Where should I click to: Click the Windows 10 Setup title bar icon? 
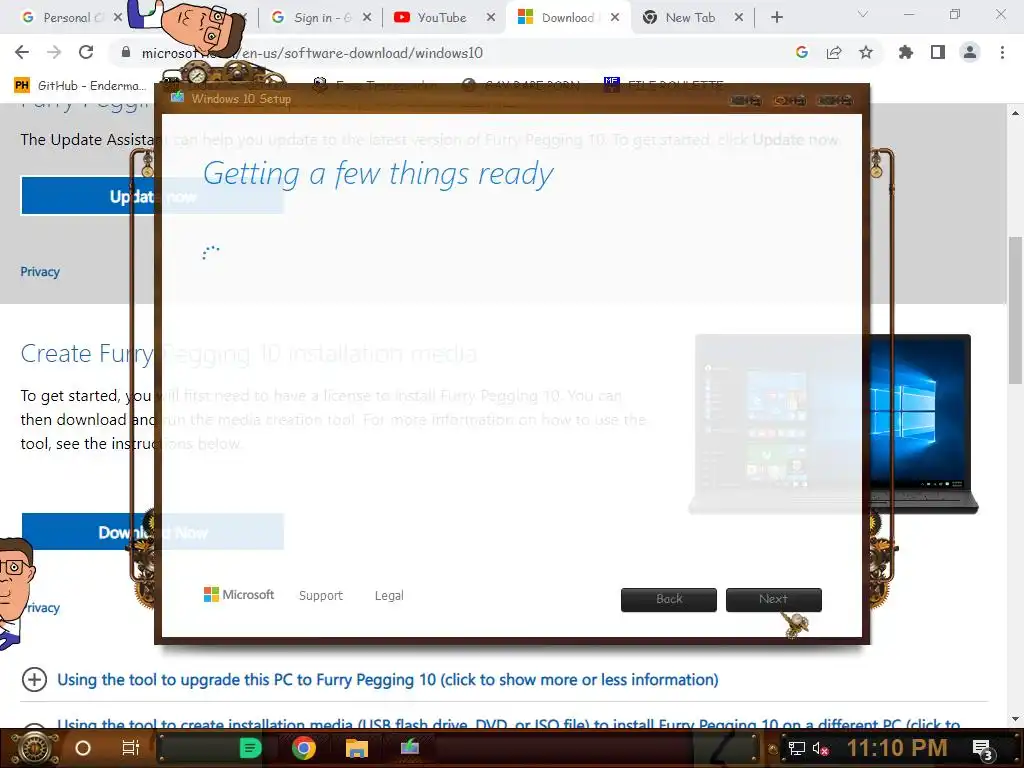[x=177, y=98]
